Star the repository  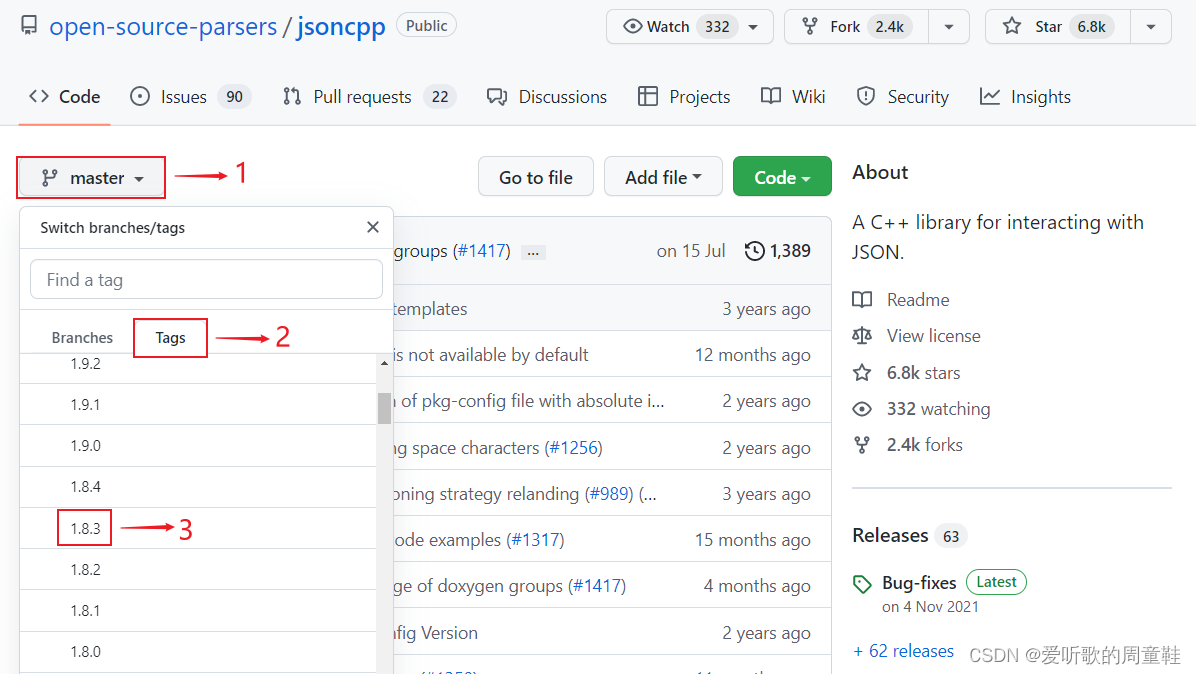point(1058,27)
